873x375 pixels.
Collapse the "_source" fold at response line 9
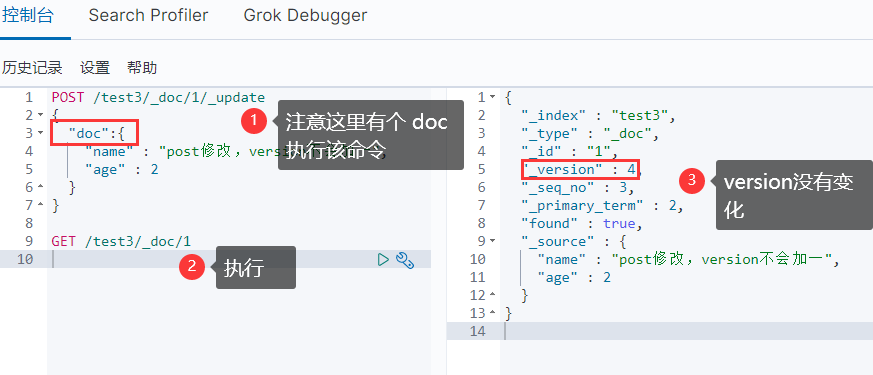tap(492, 241)
